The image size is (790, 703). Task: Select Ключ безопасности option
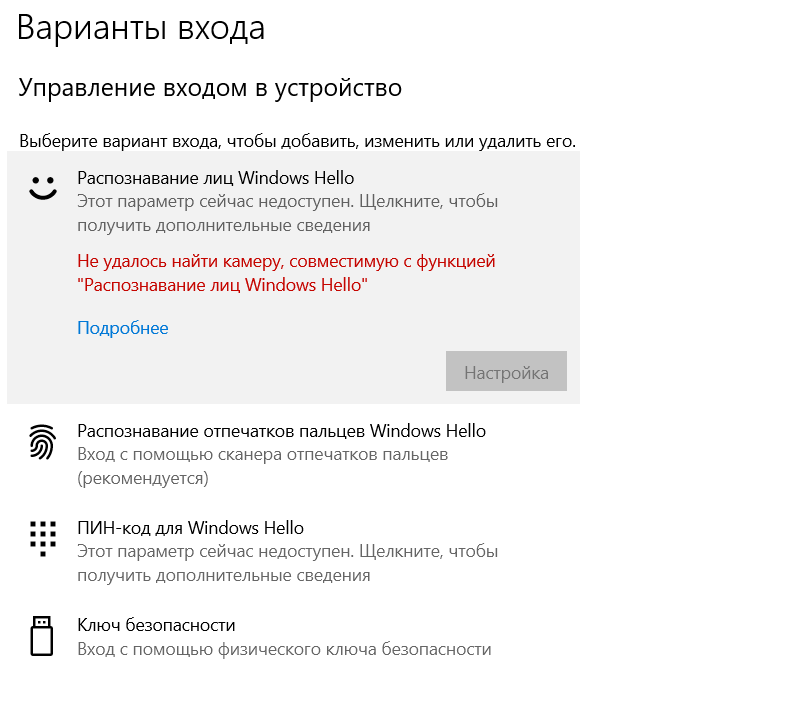[293, 636]
